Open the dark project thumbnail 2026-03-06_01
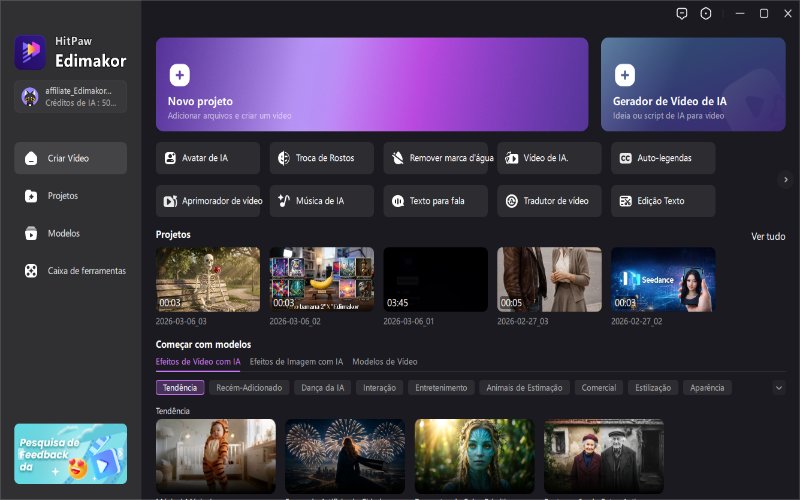This screenshot has height=500, width=800. (435, 280)
